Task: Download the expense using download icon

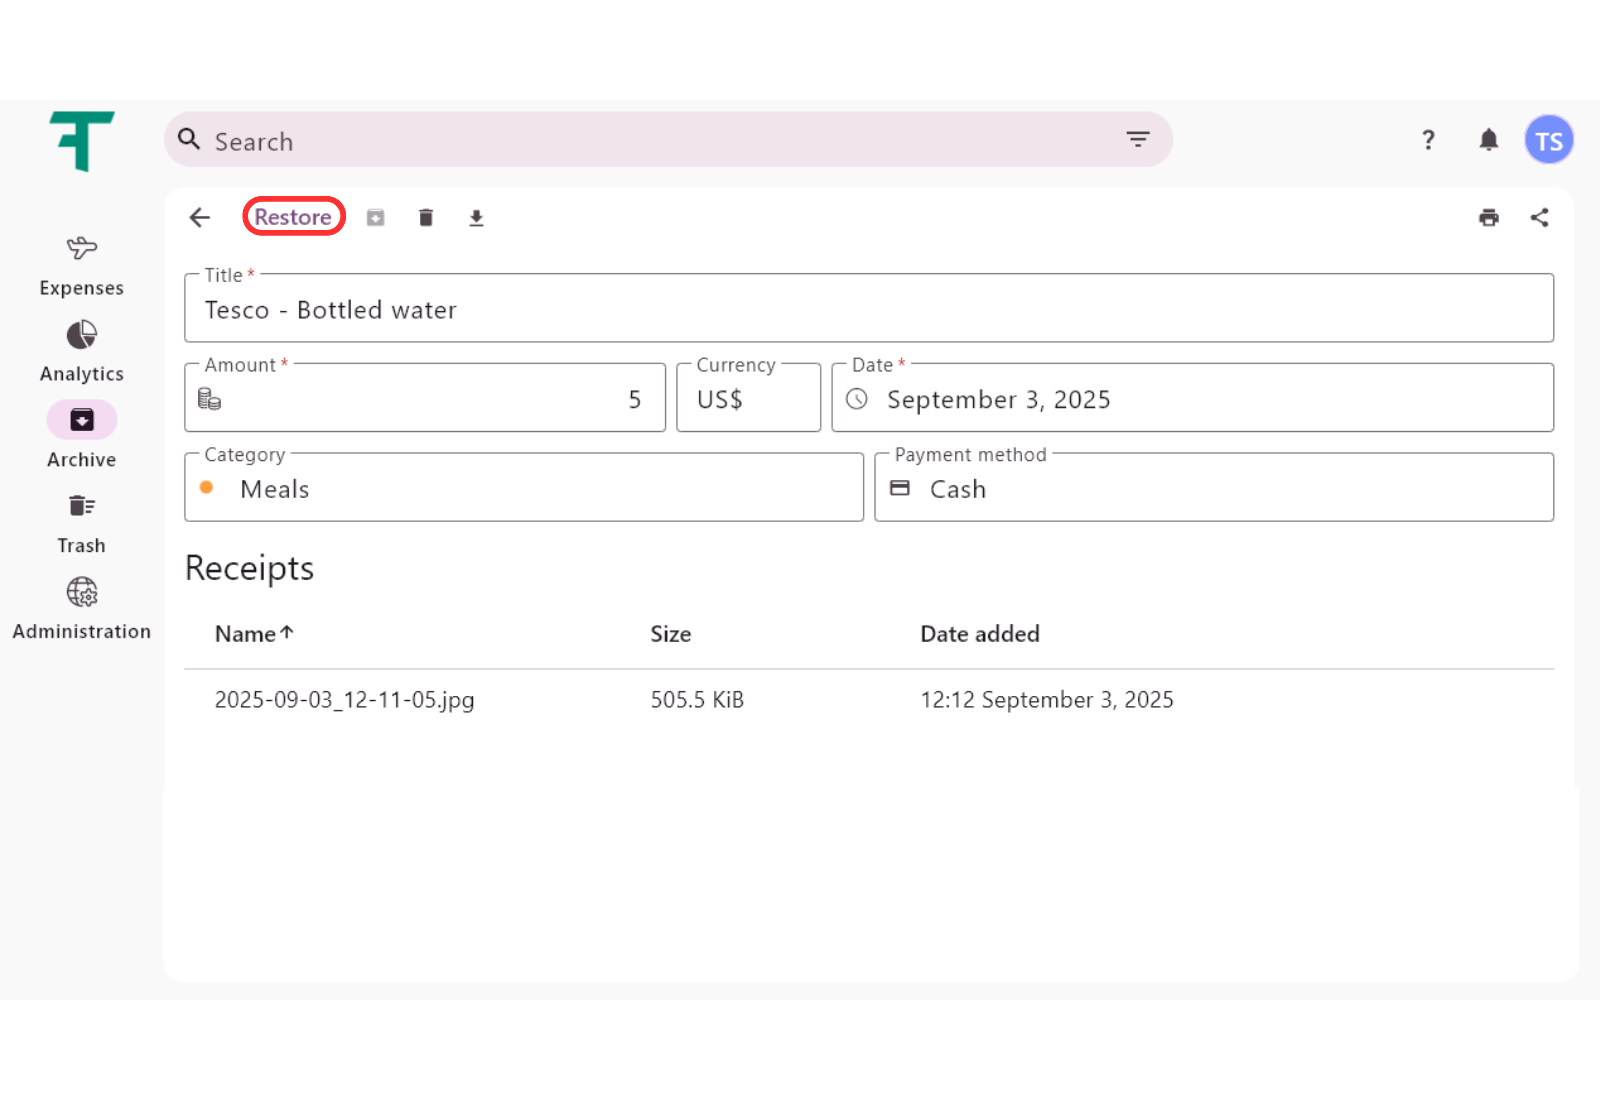Action: (x=476, y=218)
